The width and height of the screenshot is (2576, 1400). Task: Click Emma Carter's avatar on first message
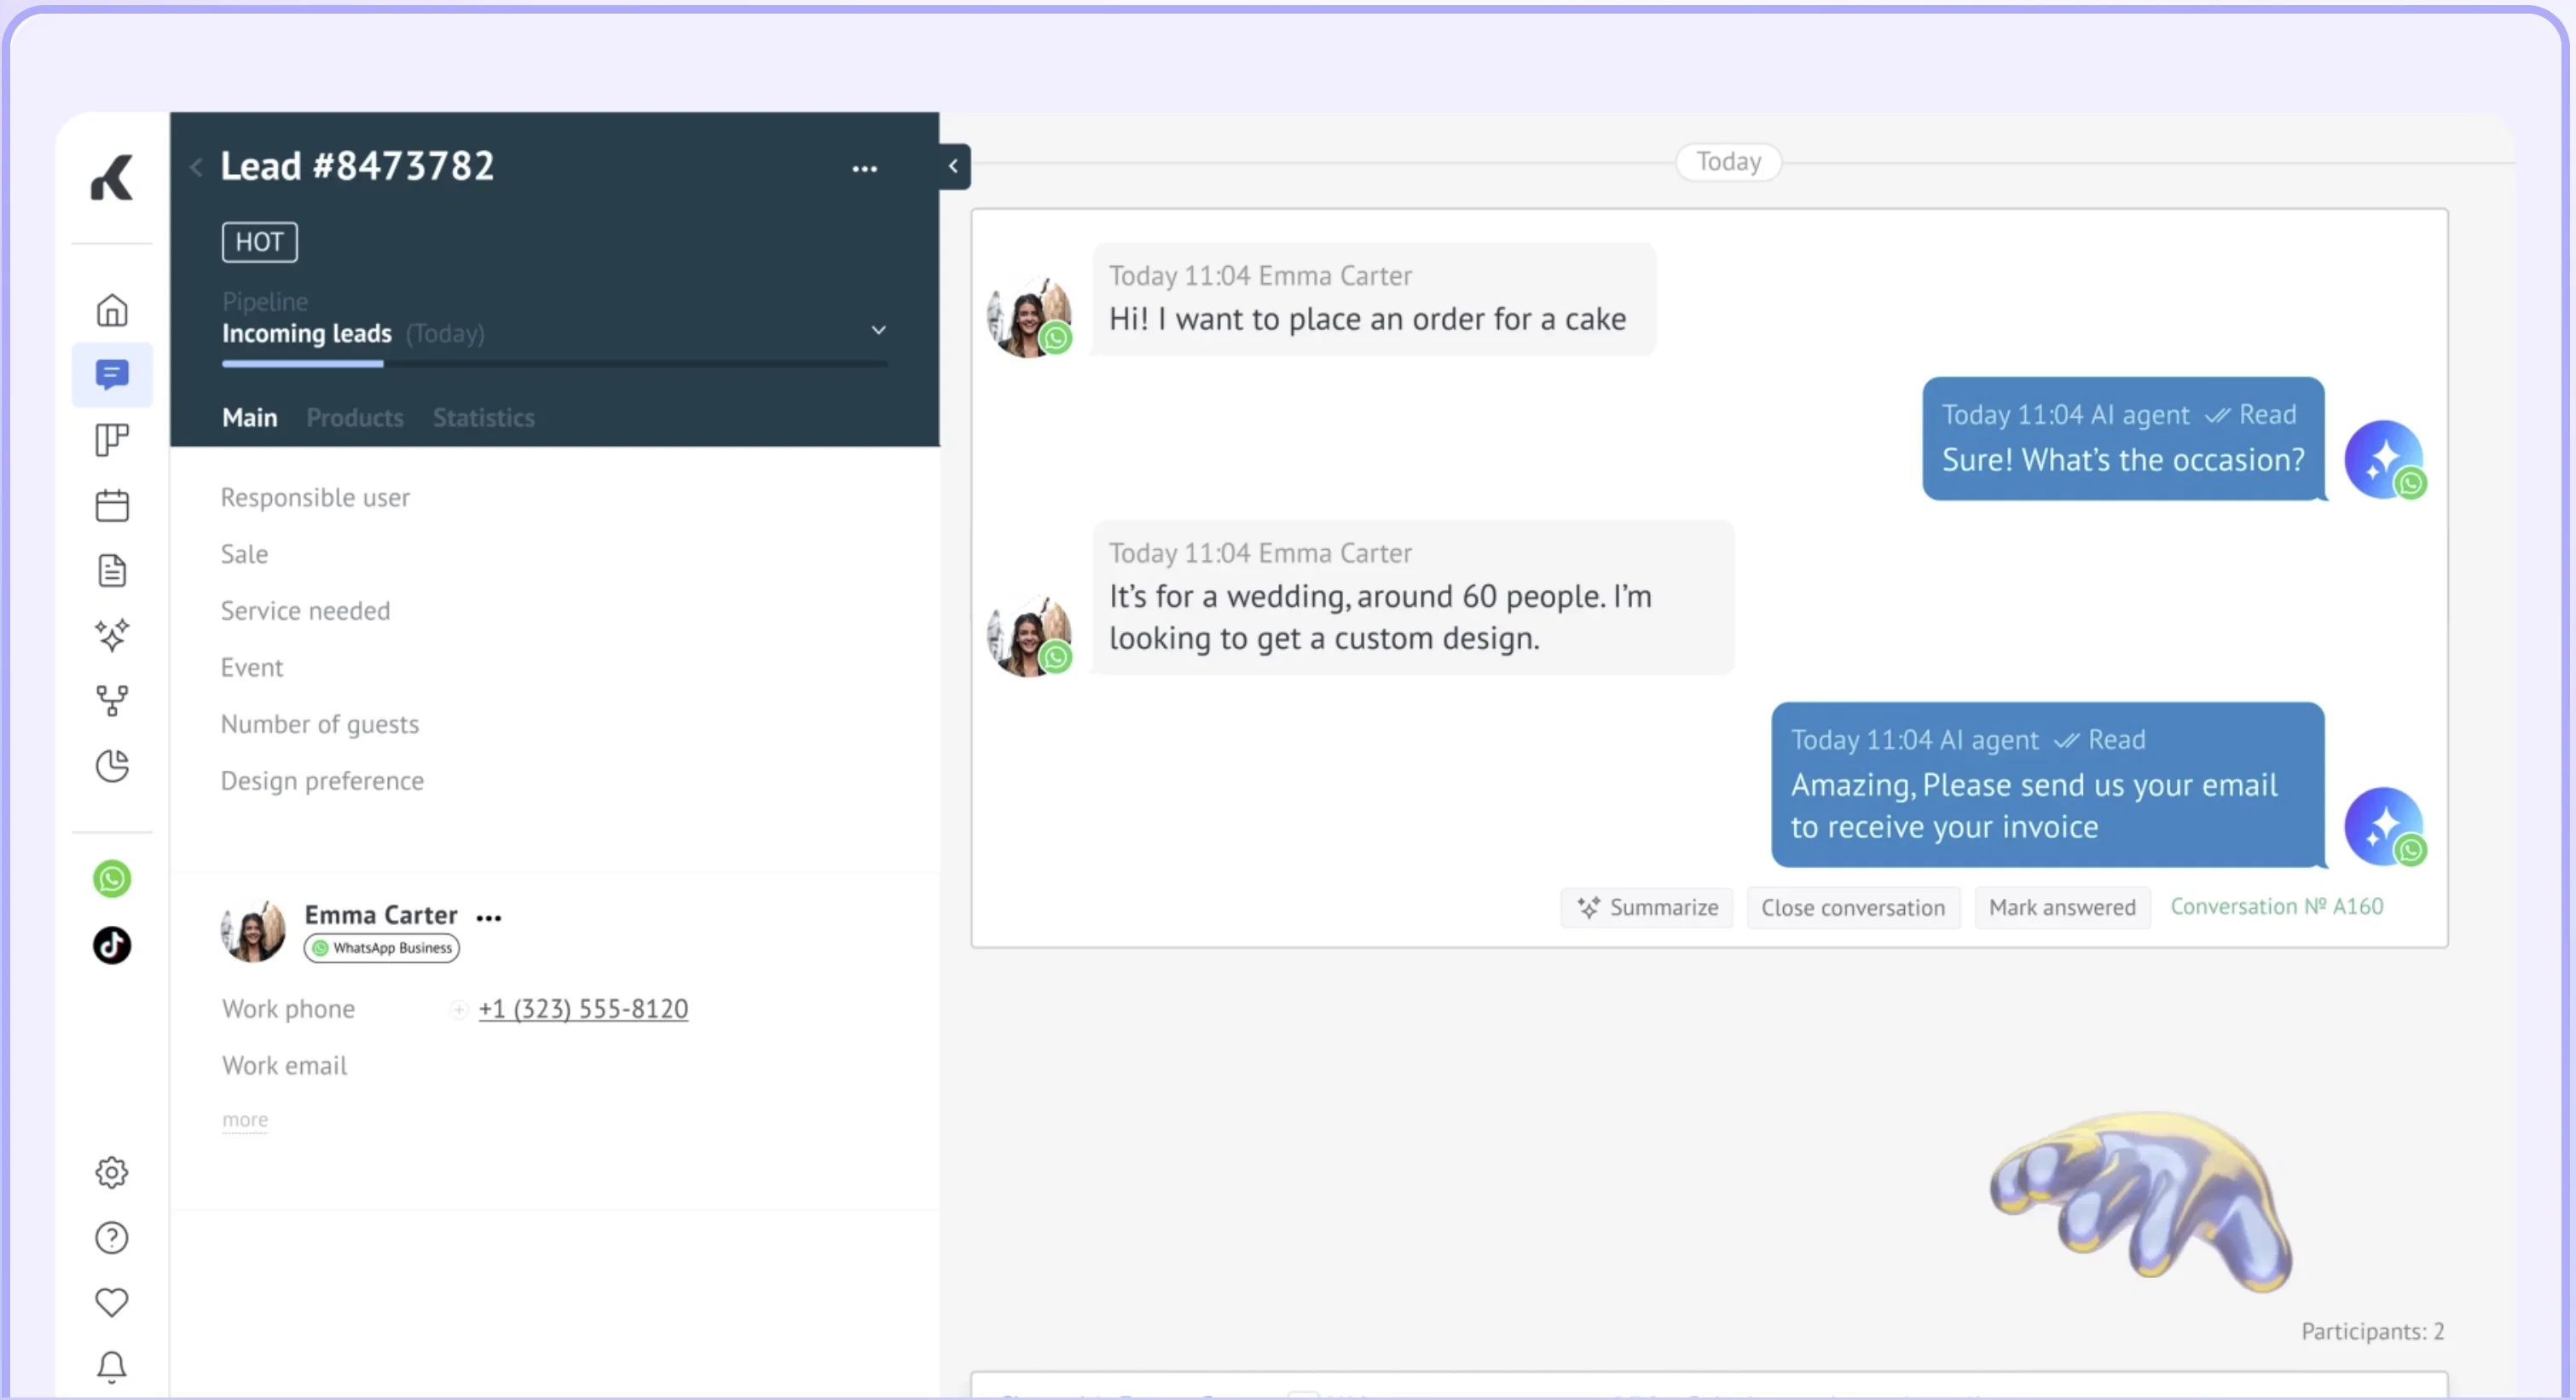click(x=1030, y=317)
